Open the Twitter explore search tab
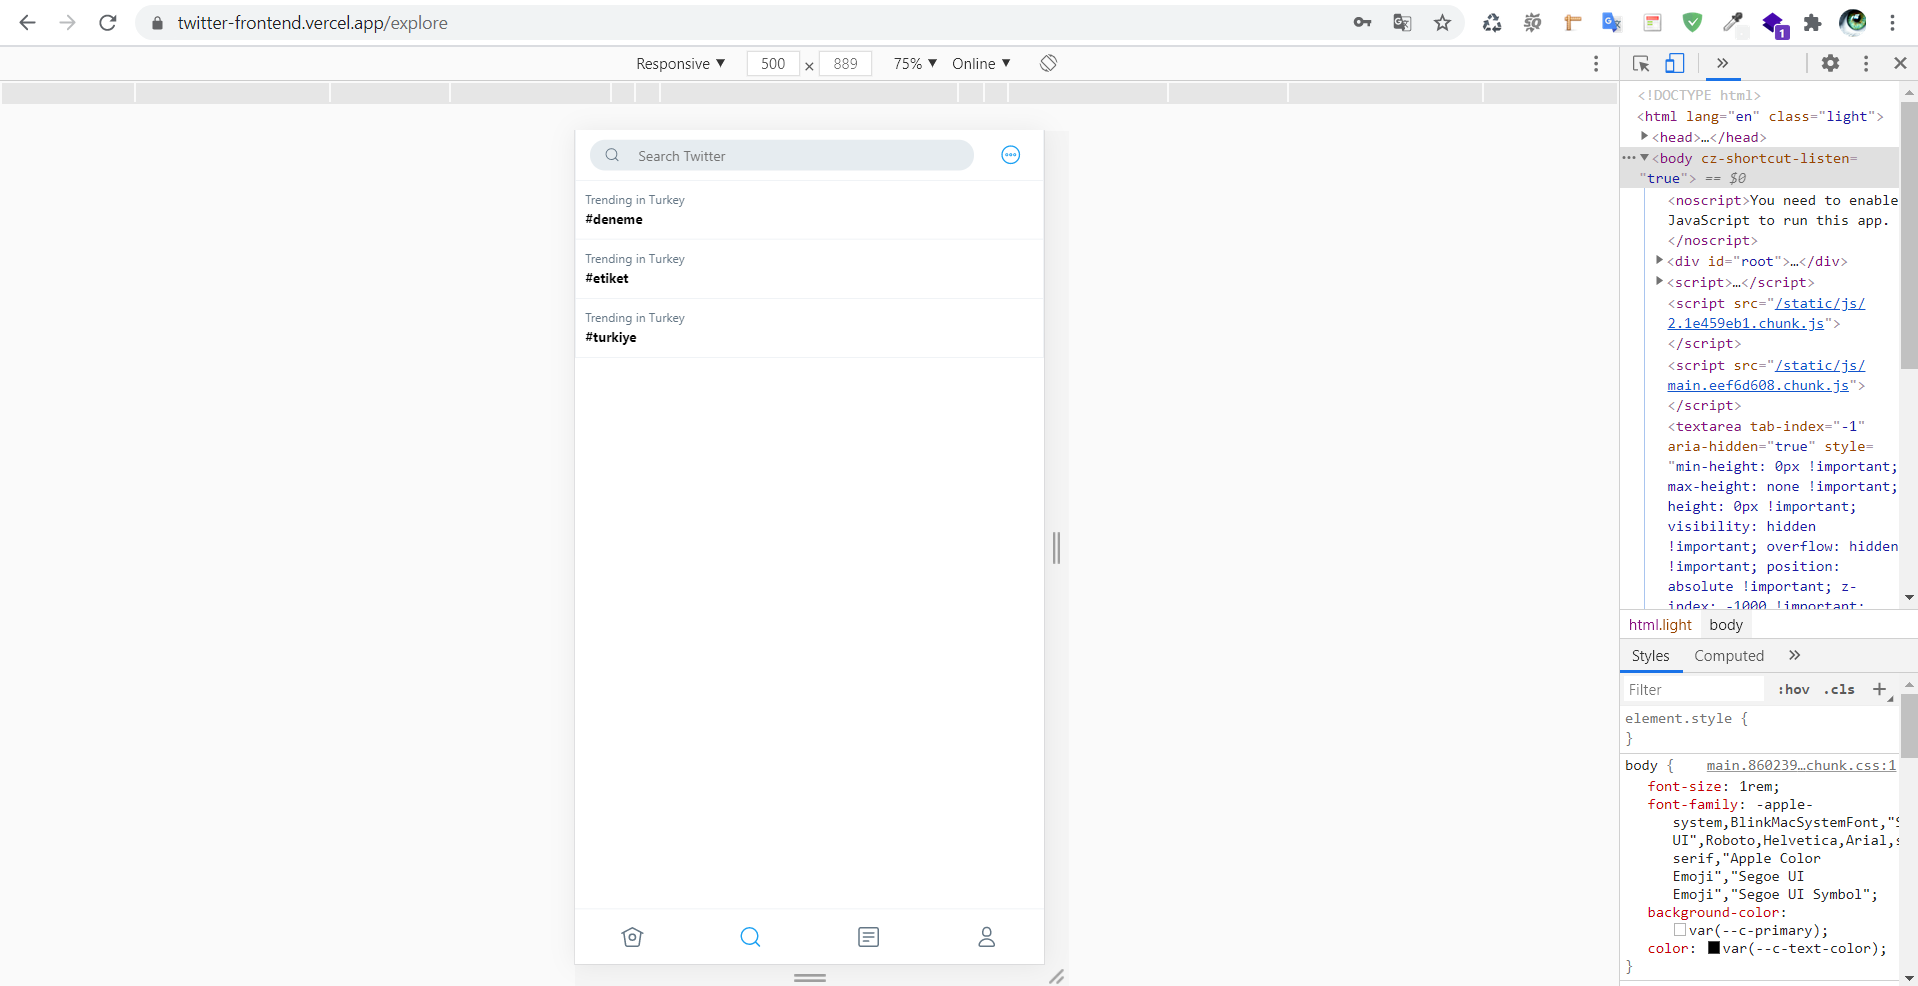The image size is (1918, 986). 750,937
